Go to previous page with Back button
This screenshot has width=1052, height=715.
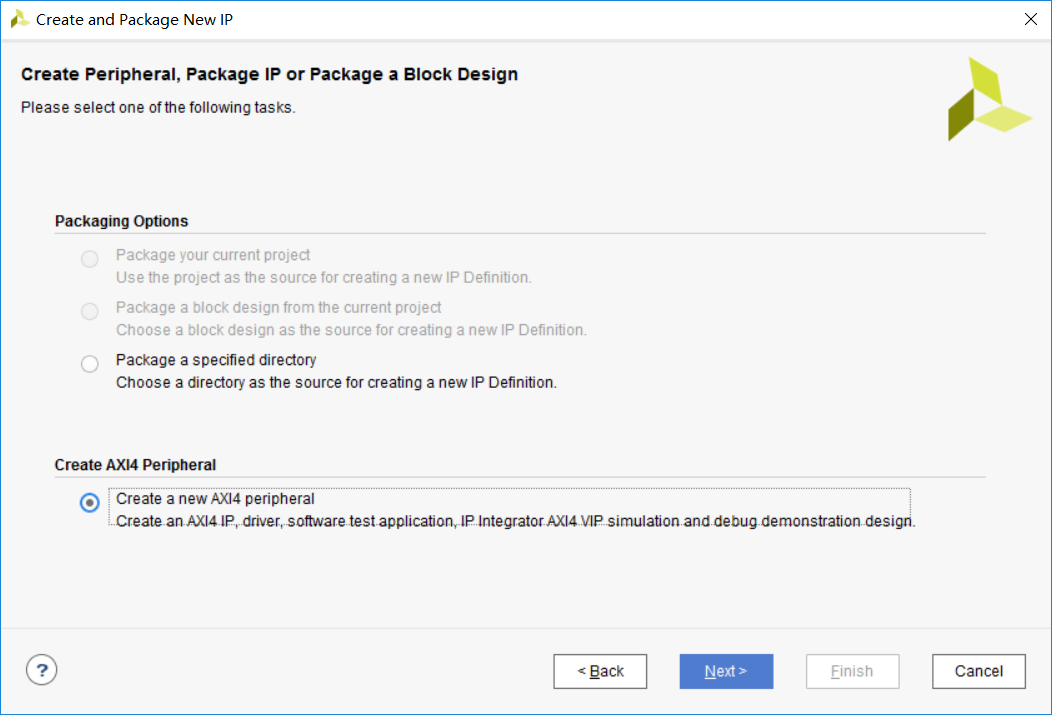tap(600, 671)
